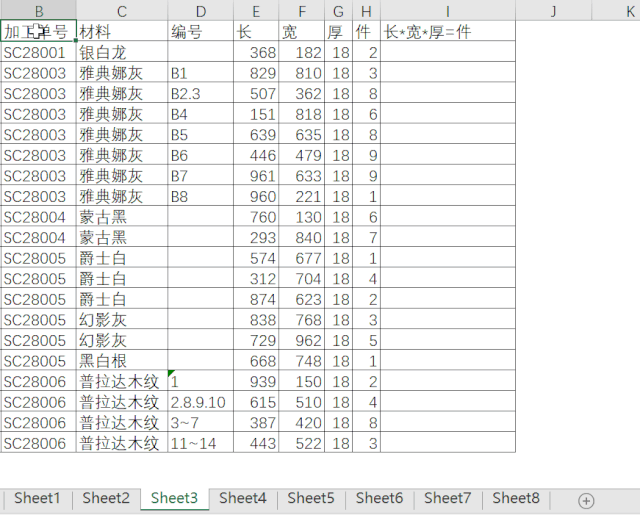This screenshot has height=515, width=640.
Task: Select code cell B6
Action: [x=200, y=155]
